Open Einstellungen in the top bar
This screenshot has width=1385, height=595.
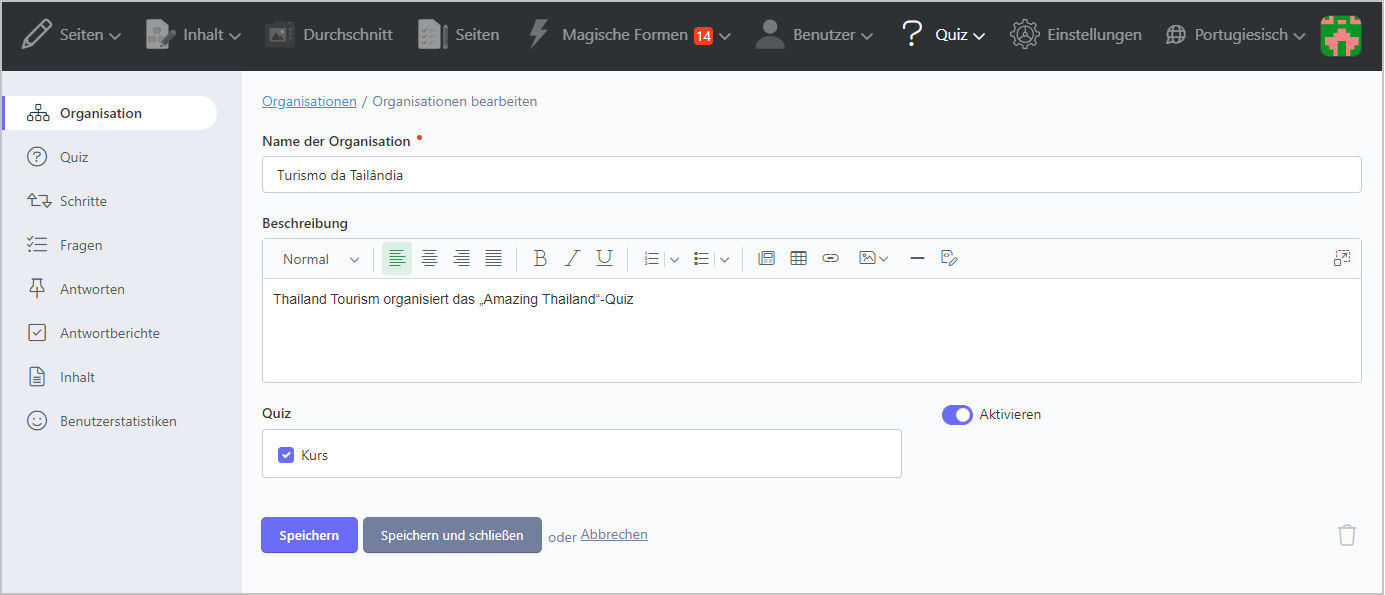1076,35
